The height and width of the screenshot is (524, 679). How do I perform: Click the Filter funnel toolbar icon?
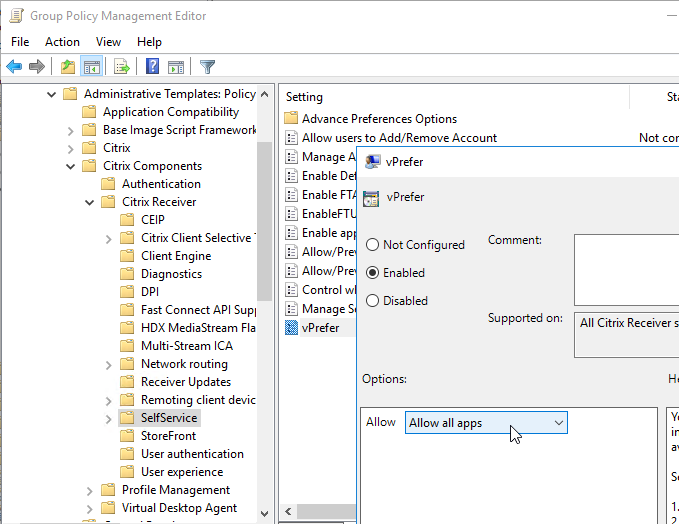[207, 67]
